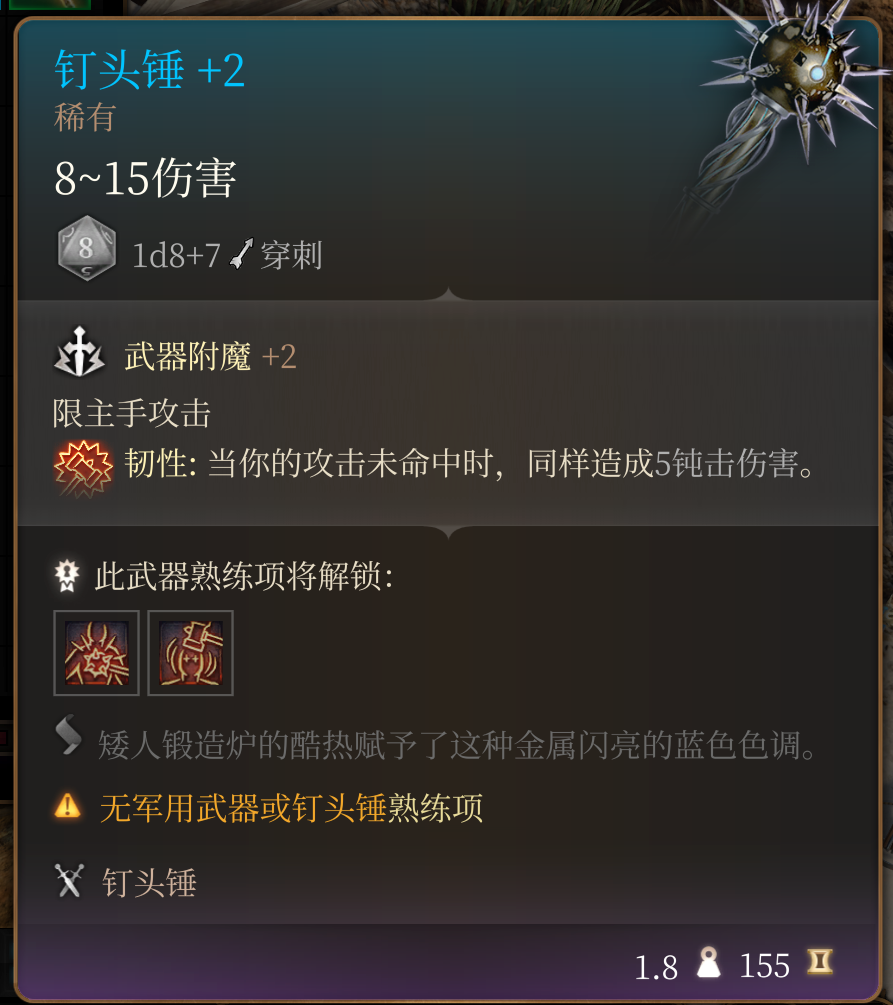893x1005 pixels.
Task: Click the weapon enchantment sword icon
Action: tap(79, 352)
